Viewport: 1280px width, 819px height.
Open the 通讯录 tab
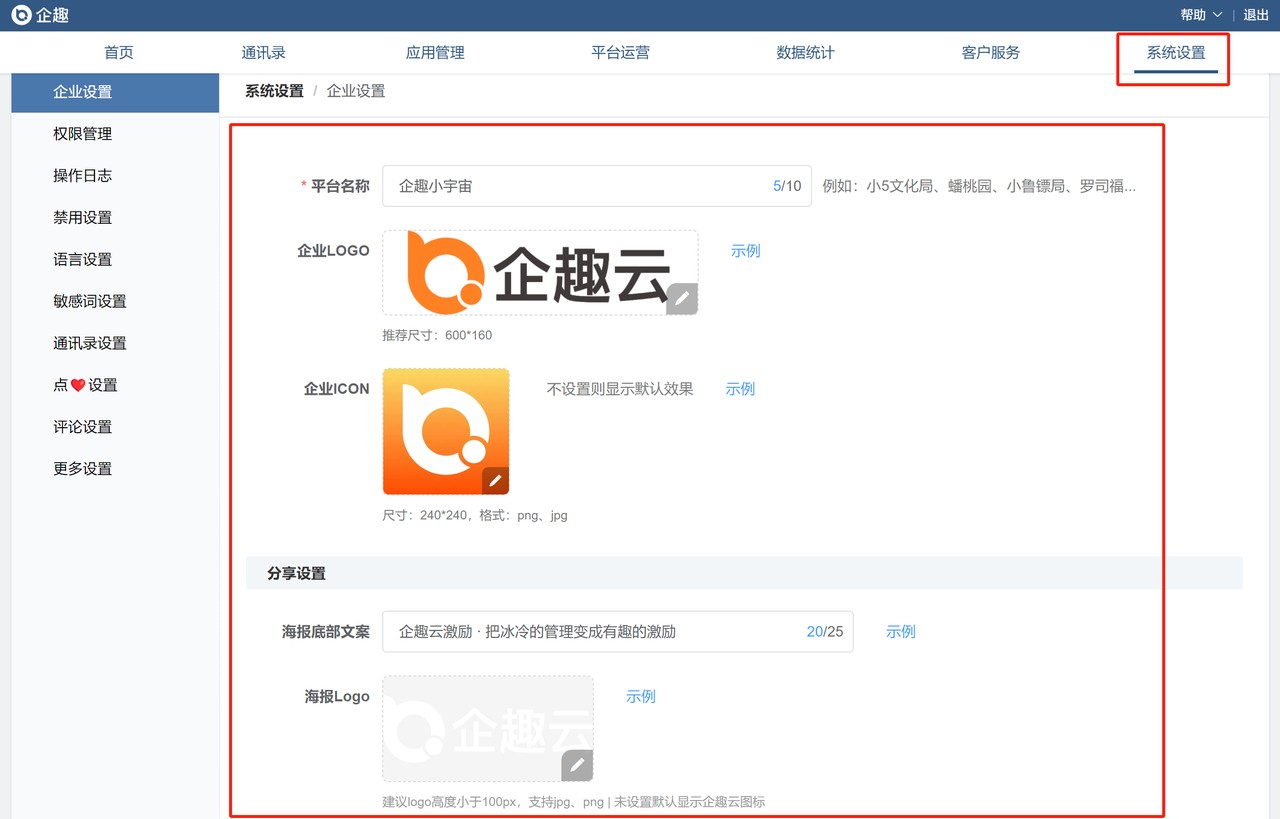(x=263, y=53)
